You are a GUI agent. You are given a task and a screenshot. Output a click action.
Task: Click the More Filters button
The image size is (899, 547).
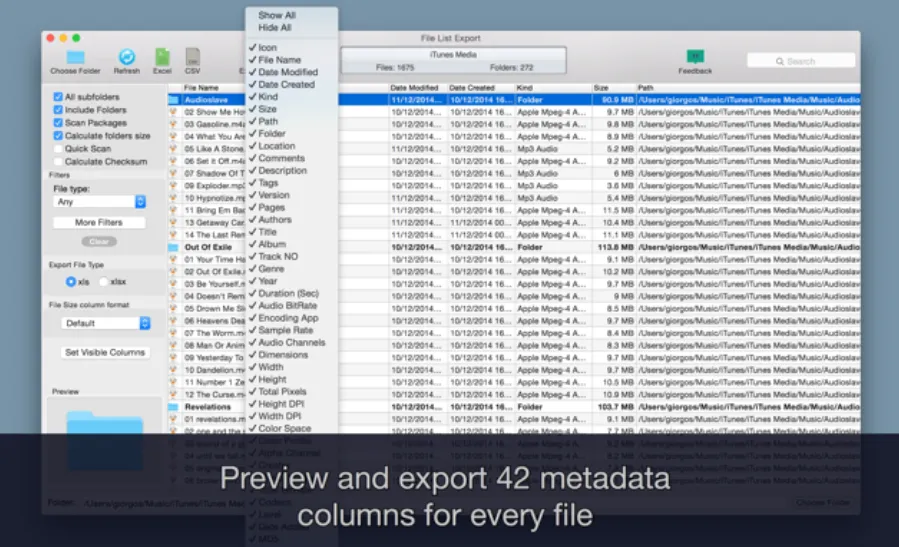coord(99,222)
